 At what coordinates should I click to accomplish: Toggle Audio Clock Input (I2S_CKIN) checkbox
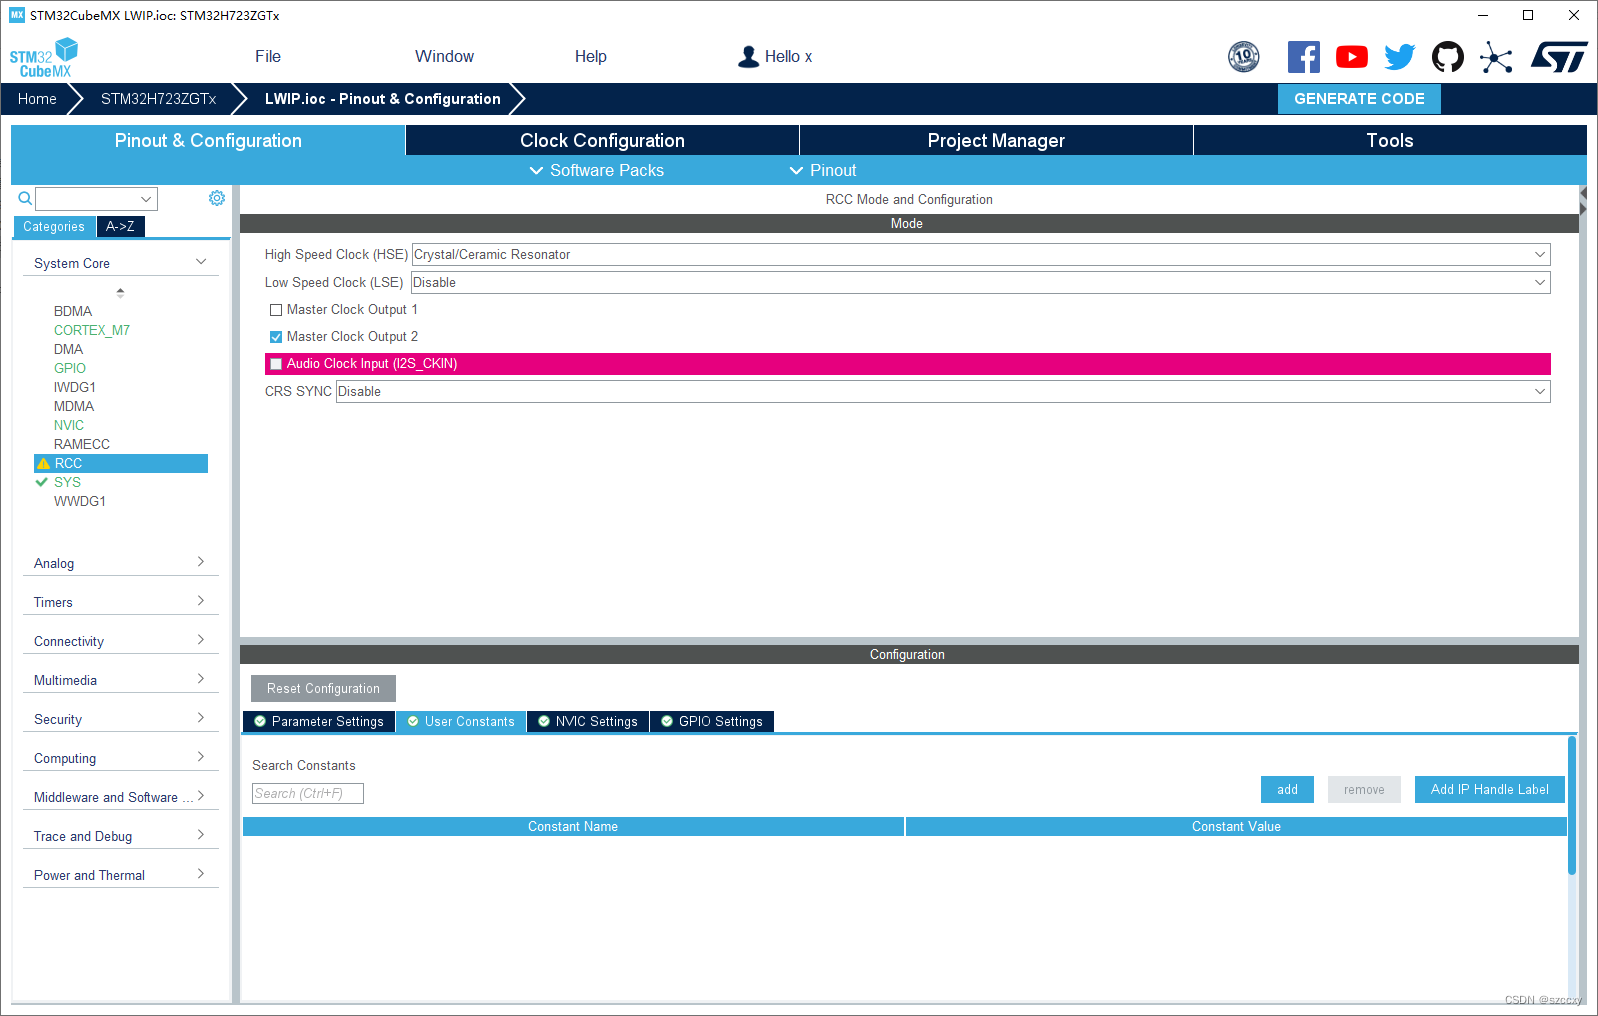pyautogui.click(x=276, y=364)
